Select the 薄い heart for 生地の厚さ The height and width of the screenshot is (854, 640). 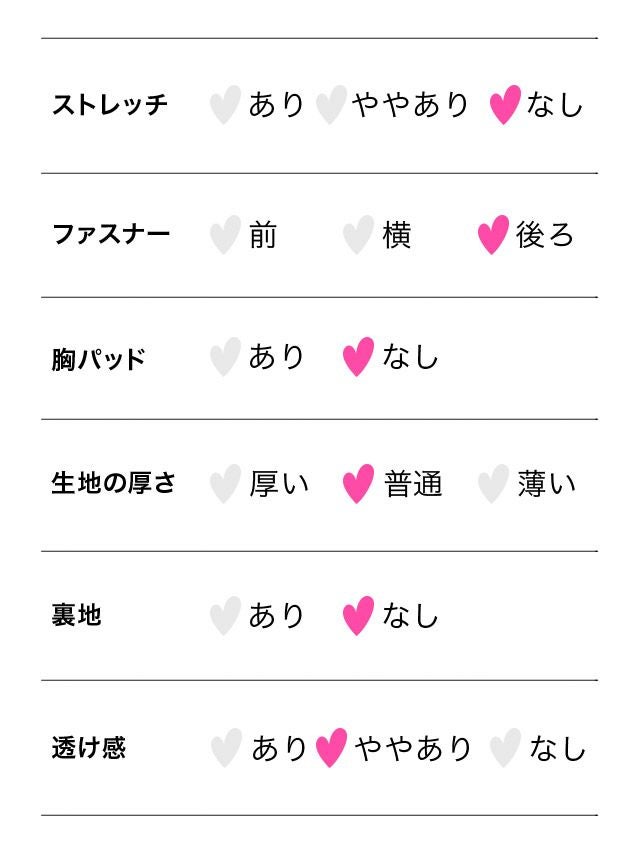pos(493,484)
